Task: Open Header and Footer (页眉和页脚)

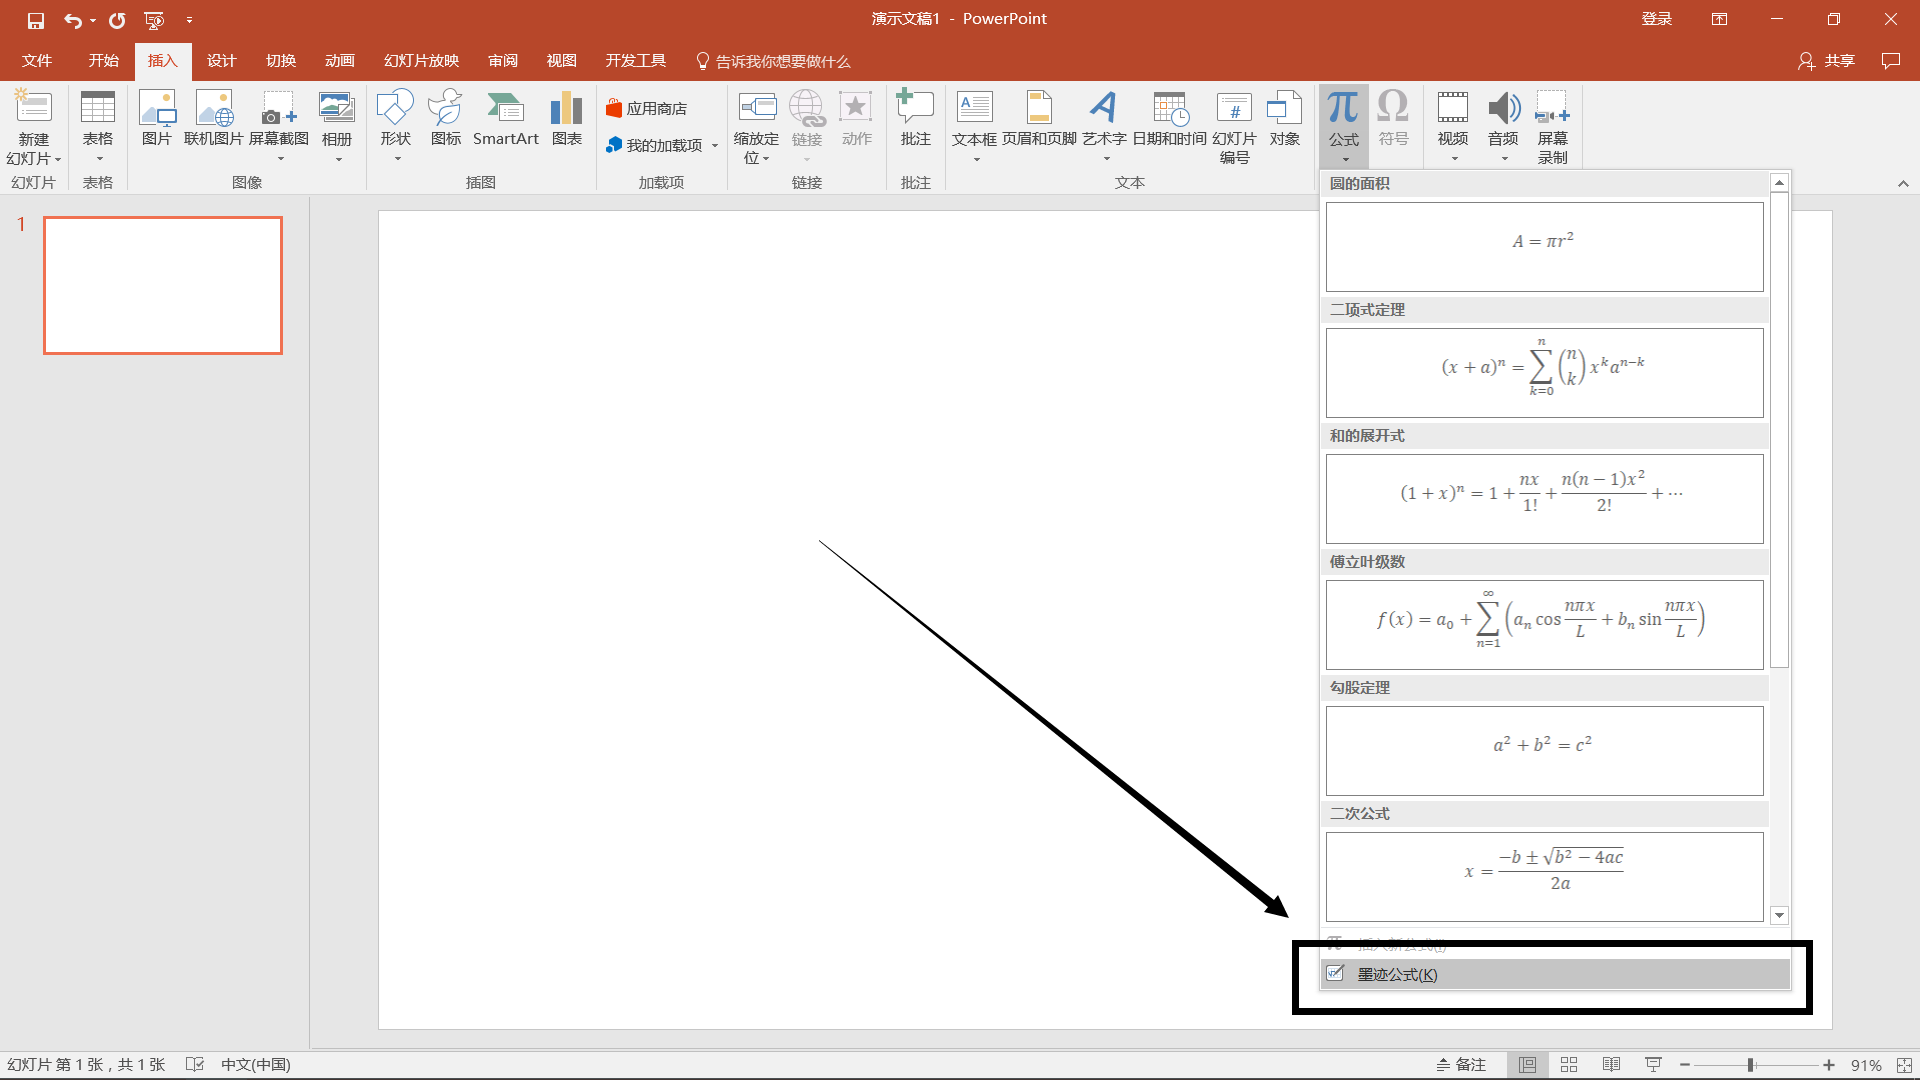Action: click(x=1040, y=120)
